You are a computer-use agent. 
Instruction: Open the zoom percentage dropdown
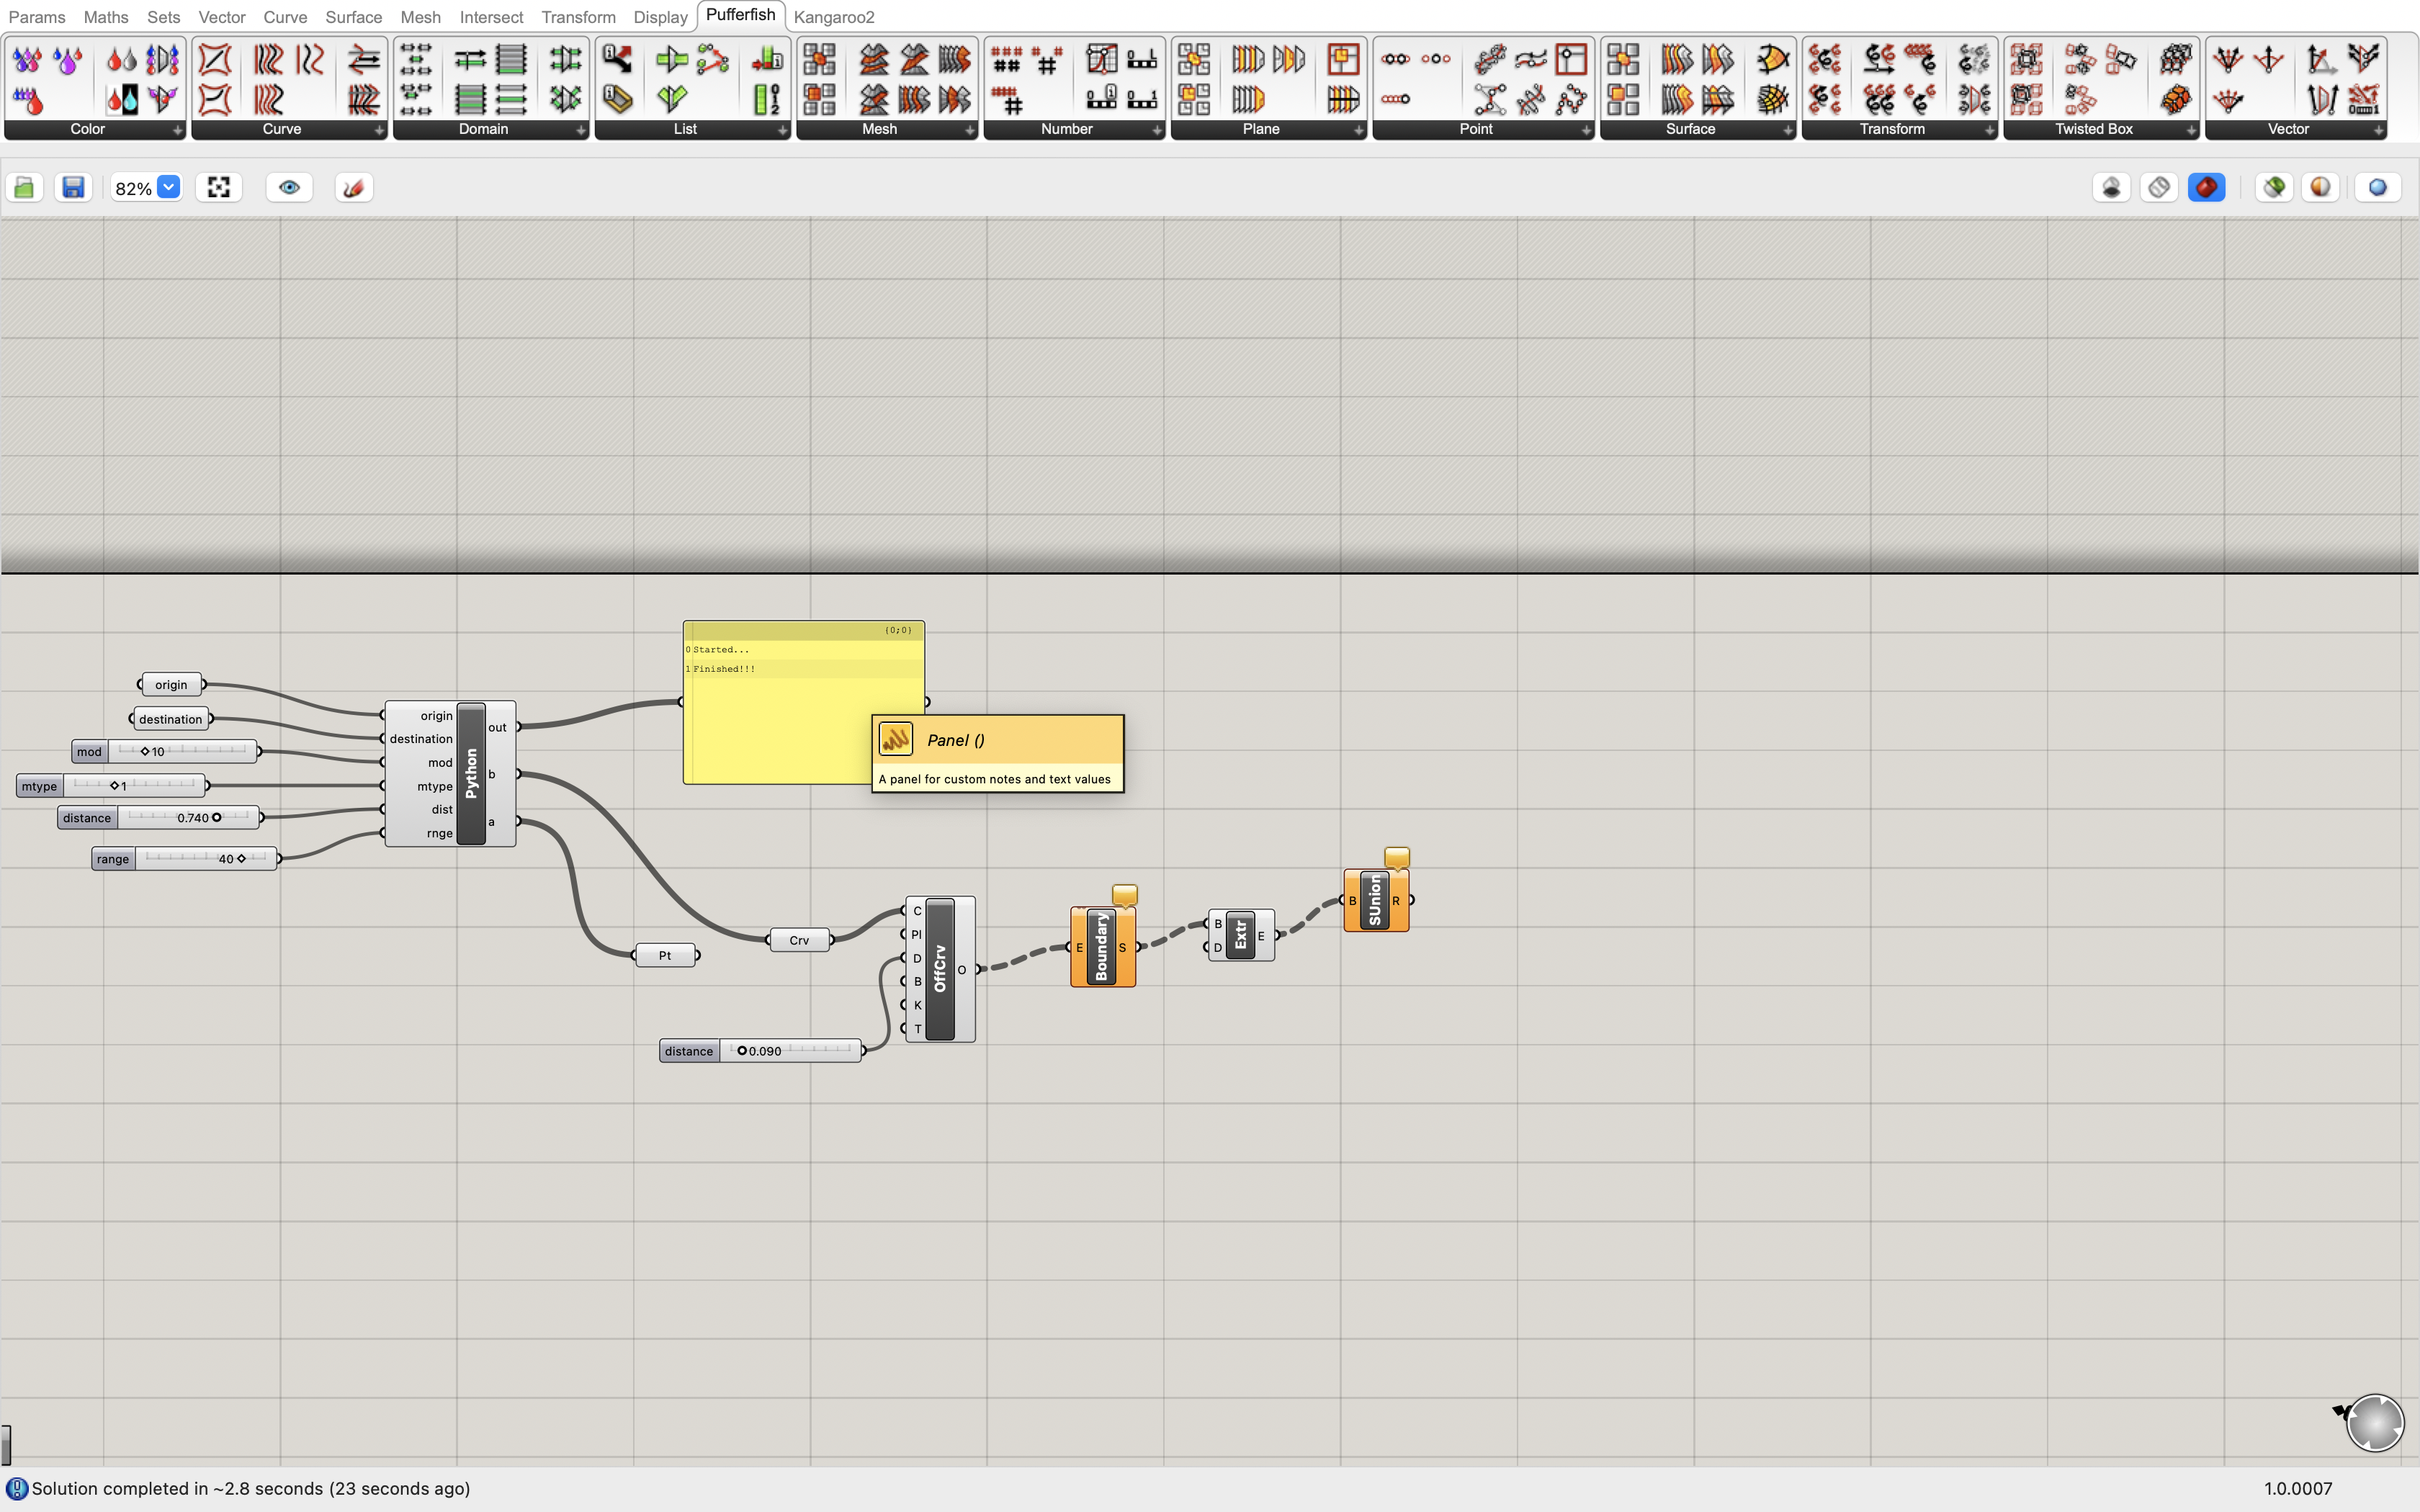pyautogui.click(x=168, y=187)
